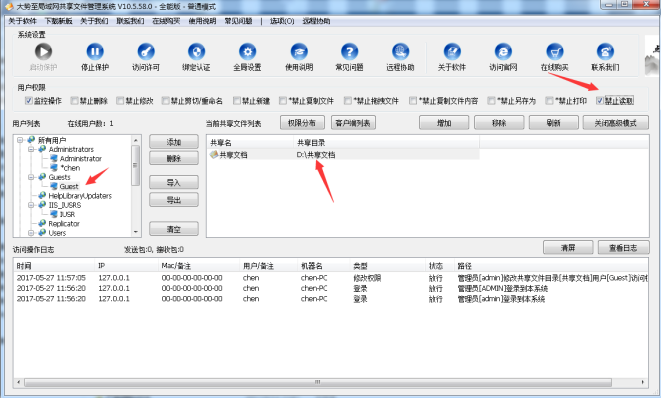
Task: Click the 增加 button for shares
Action: coord(444,123)
